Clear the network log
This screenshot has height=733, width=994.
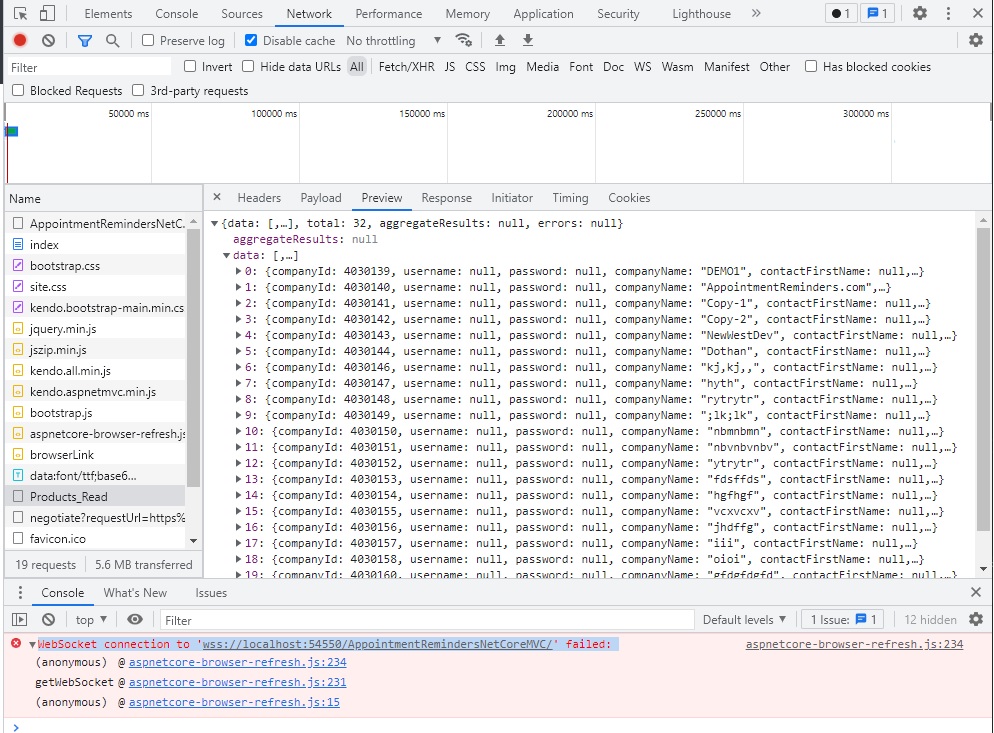(x=48, y=41)
